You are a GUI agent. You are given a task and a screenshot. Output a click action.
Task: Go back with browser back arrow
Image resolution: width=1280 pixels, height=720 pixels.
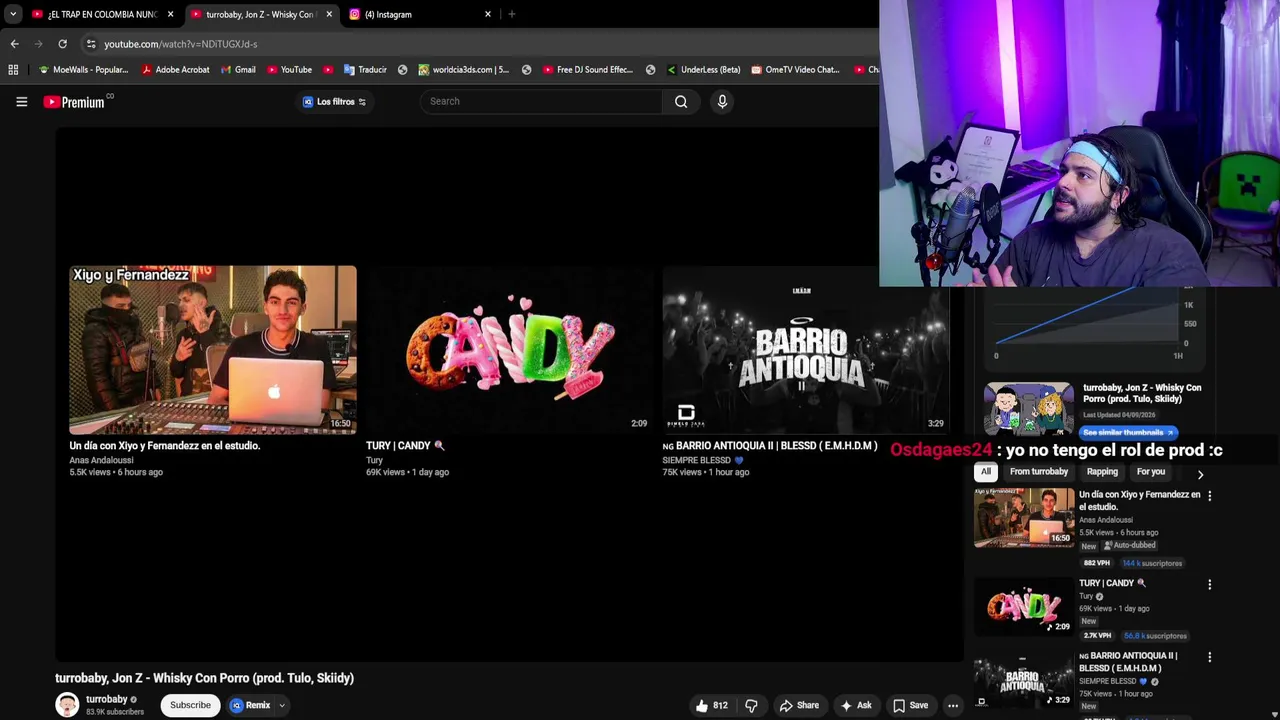14,44
